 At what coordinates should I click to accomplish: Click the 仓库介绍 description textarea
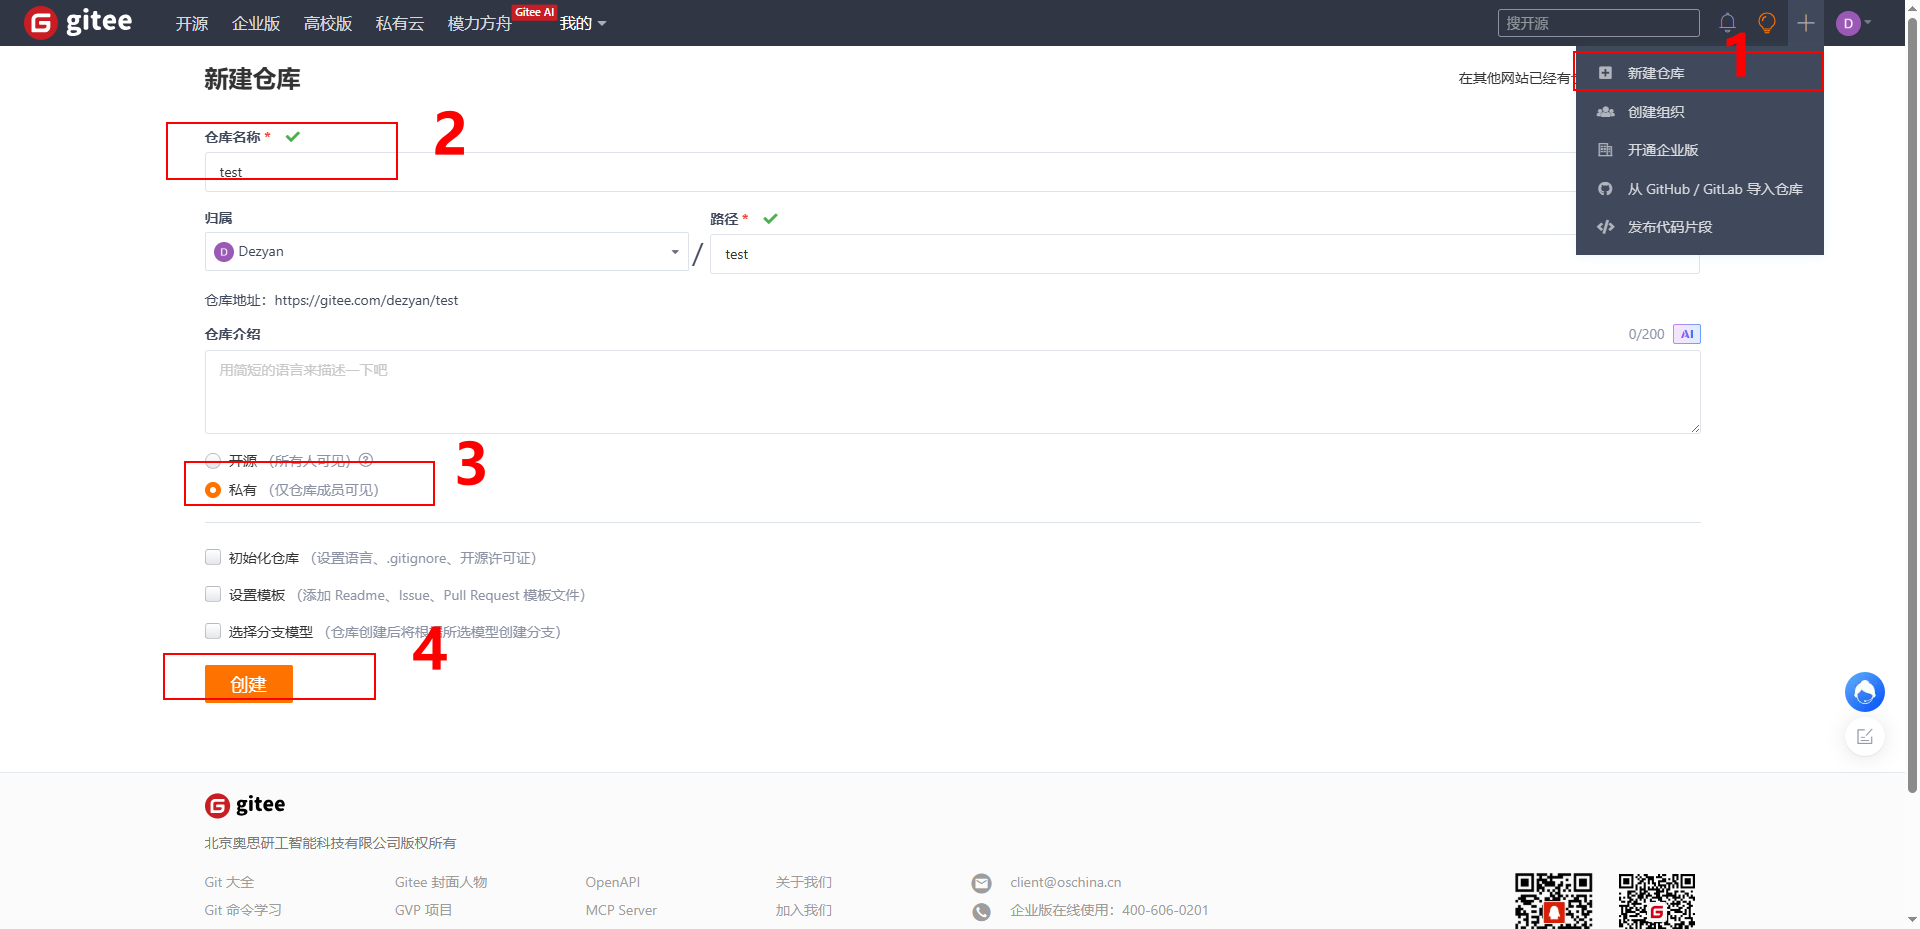click(x=952, y=392)
